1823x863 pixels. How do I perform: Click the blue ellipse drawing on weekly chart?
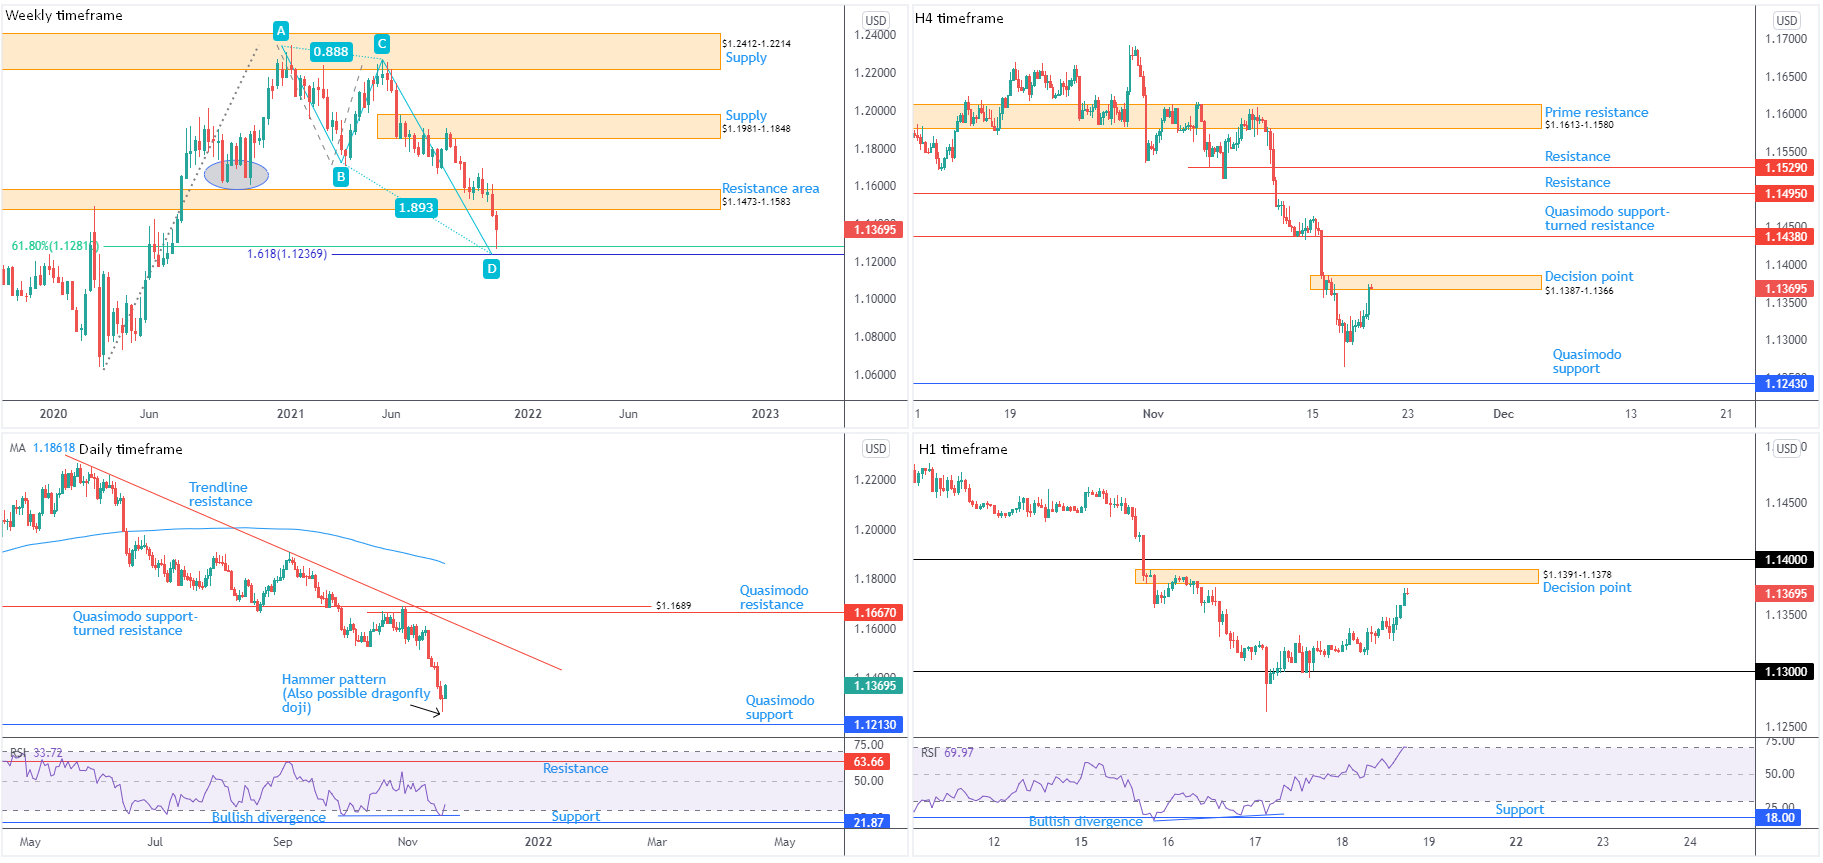point(236,175)
